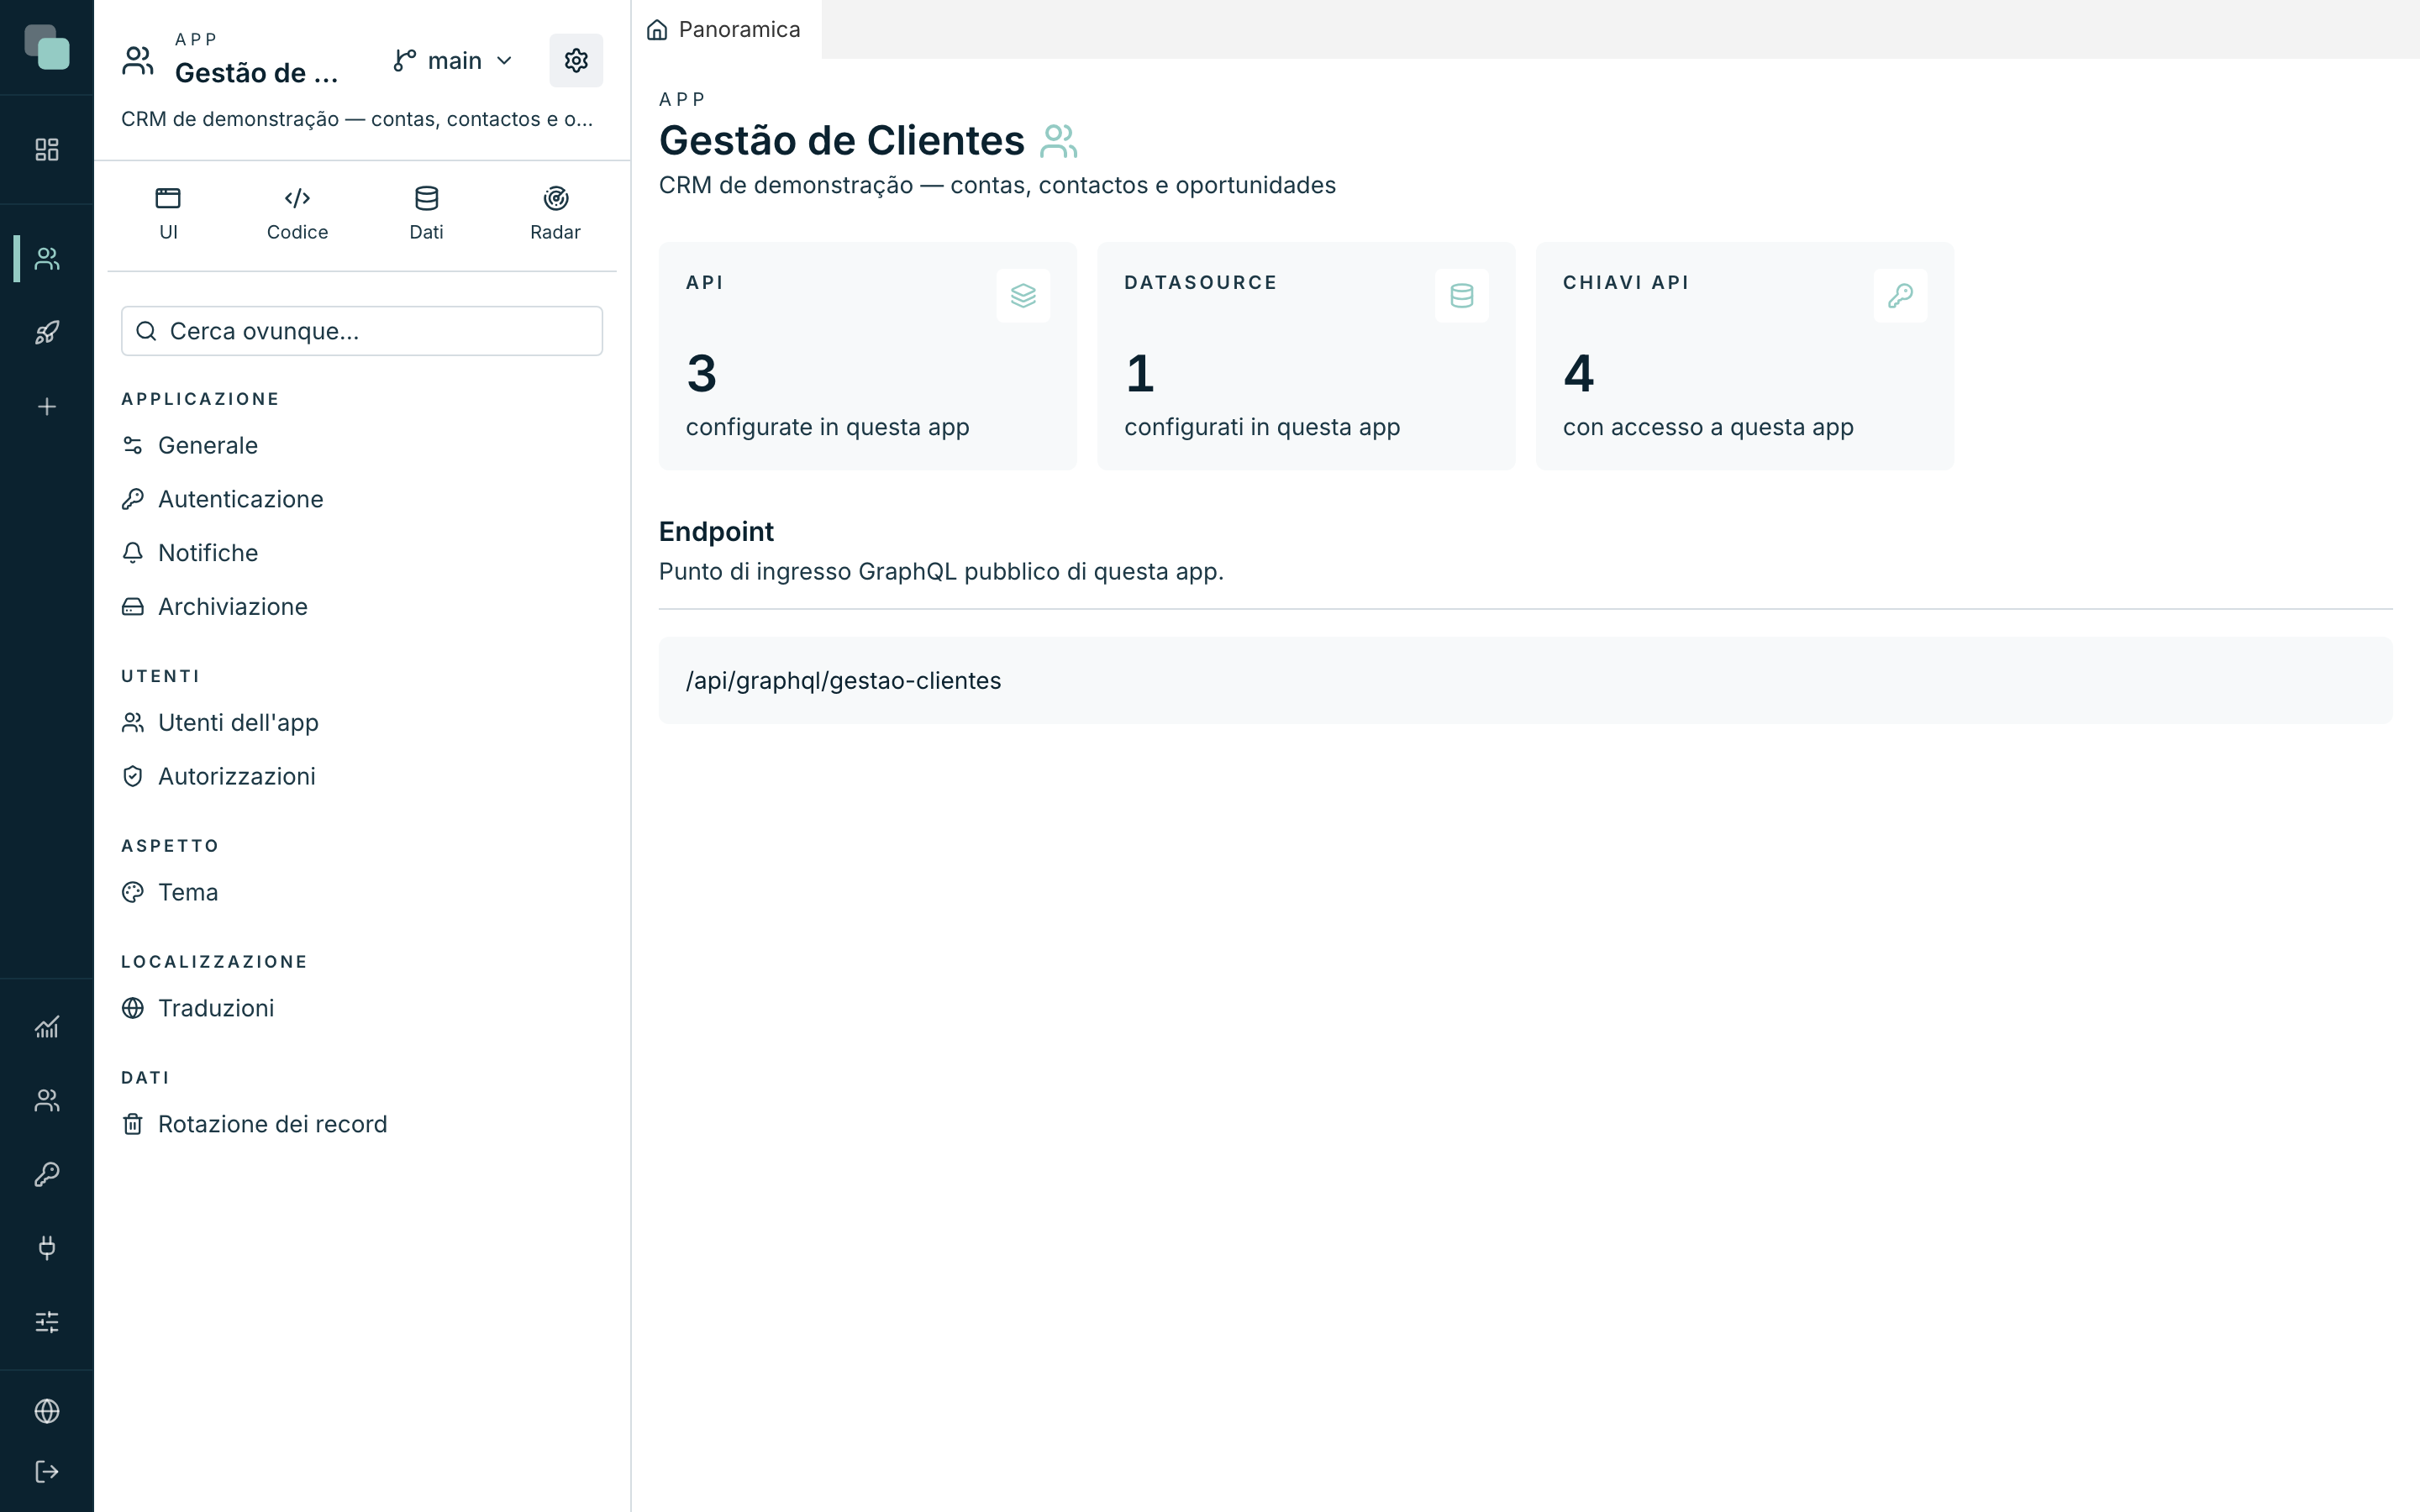Open app settings gear button
2420x1512 pixels.
[x=576, y=60]
